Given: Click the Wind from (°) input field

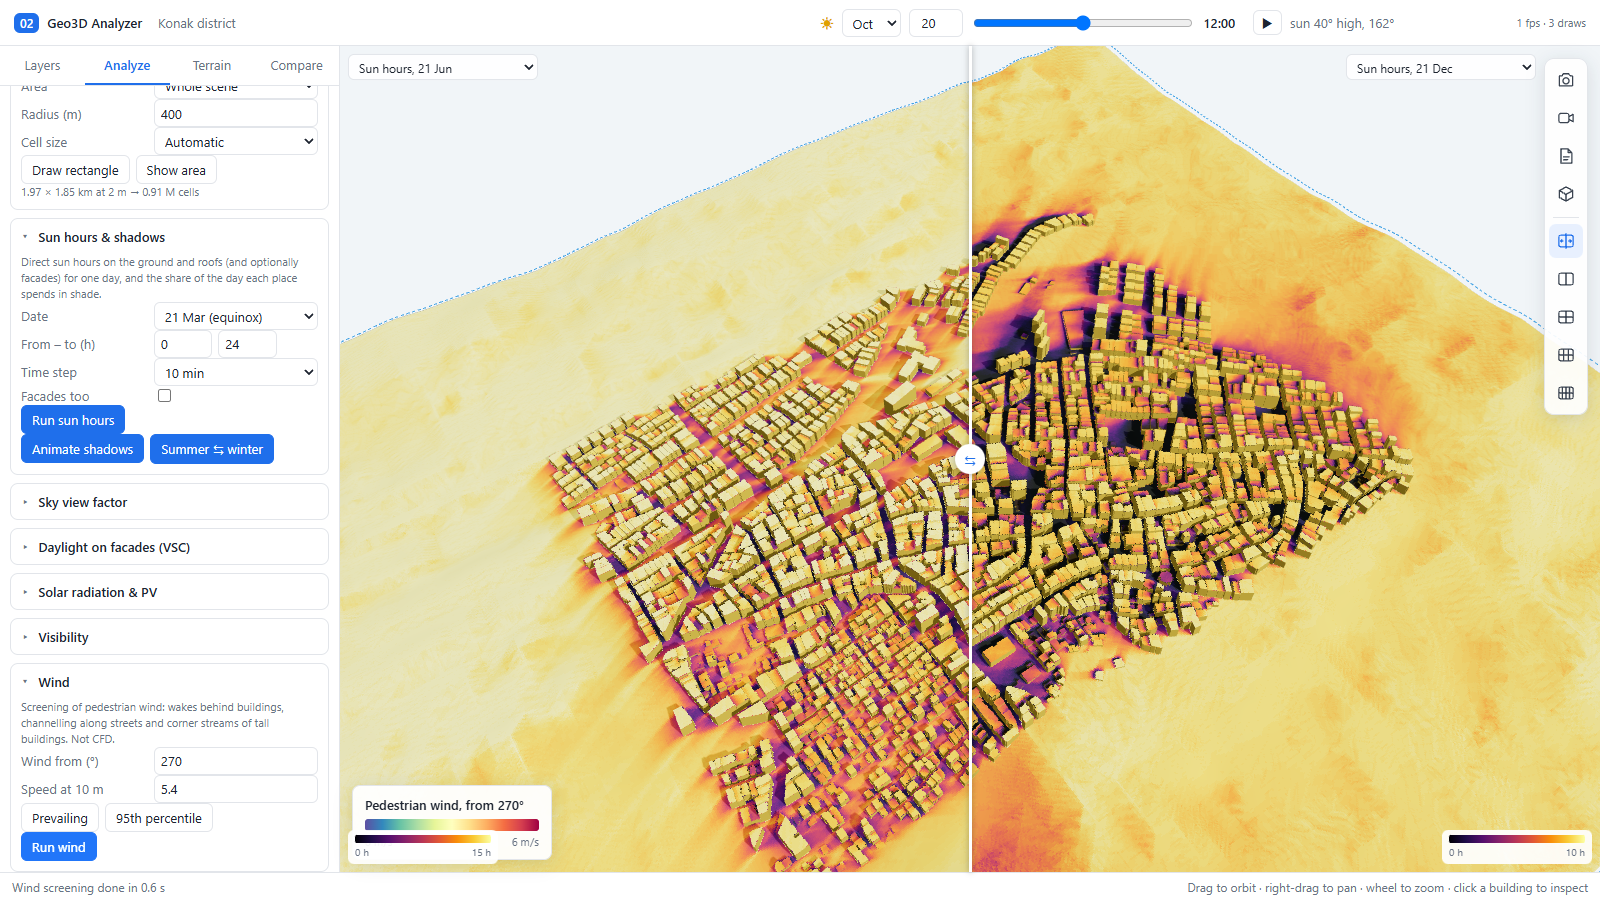Looking at the screenshot, I should [x=236, y=761].
